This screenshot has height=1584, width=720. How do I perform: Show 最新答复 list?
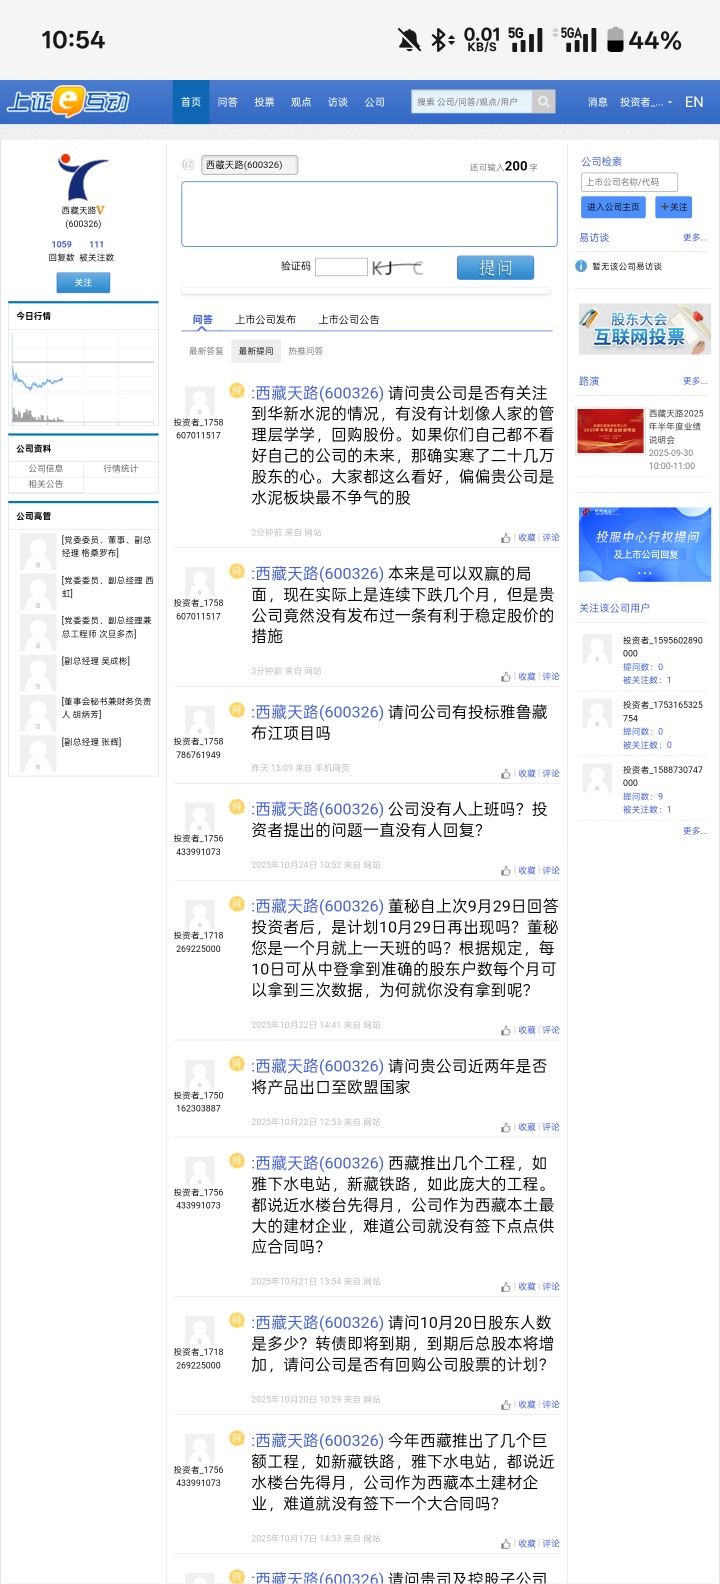[206, 351]
